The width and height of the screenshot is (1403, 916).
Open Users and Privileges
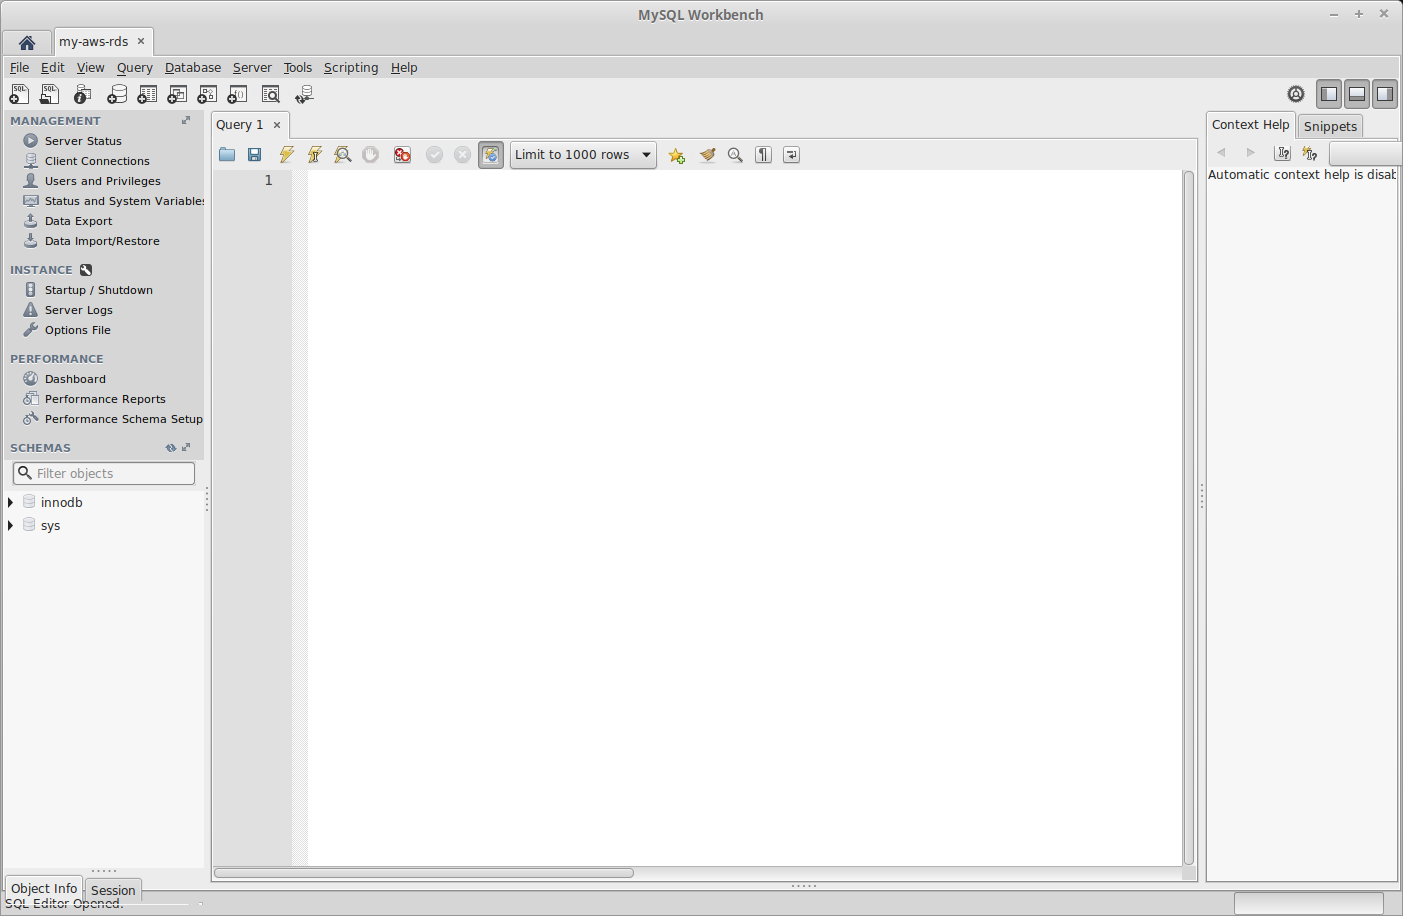tap(102, 181)
